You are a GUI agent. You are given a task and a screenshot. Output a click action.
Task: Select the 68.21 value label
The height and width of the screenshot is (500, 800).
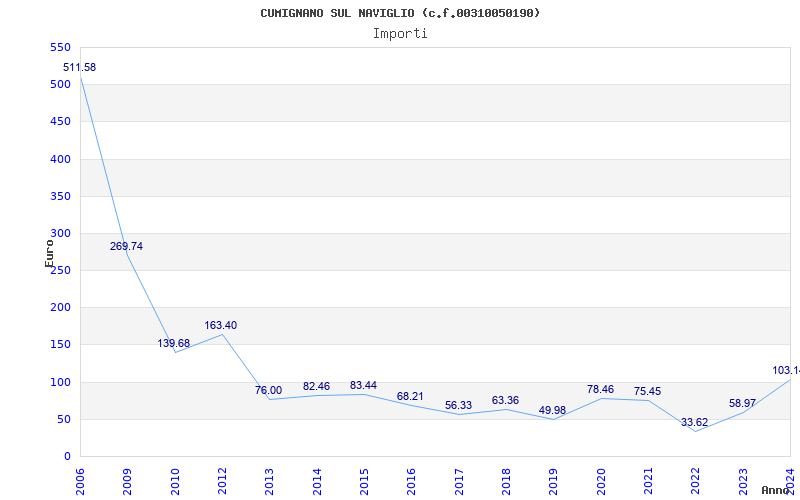click(x=410, y=396)
